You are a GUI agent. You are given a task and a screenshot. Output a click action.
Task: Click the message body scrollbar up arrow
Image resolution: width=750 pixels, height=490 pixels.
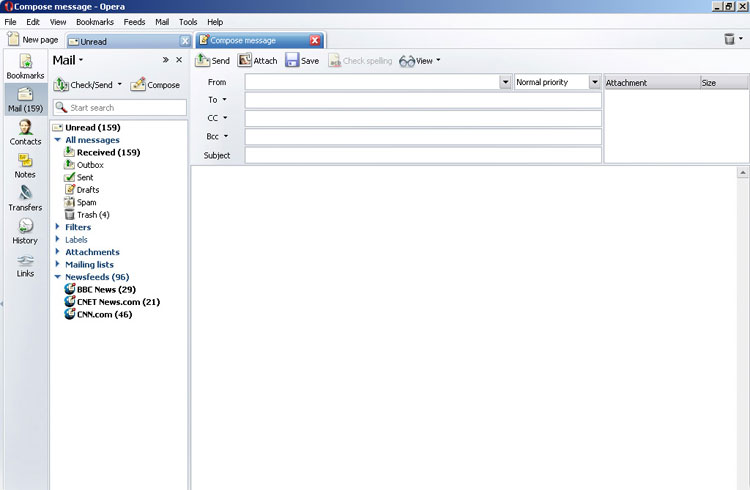click(x=742, y=172)
